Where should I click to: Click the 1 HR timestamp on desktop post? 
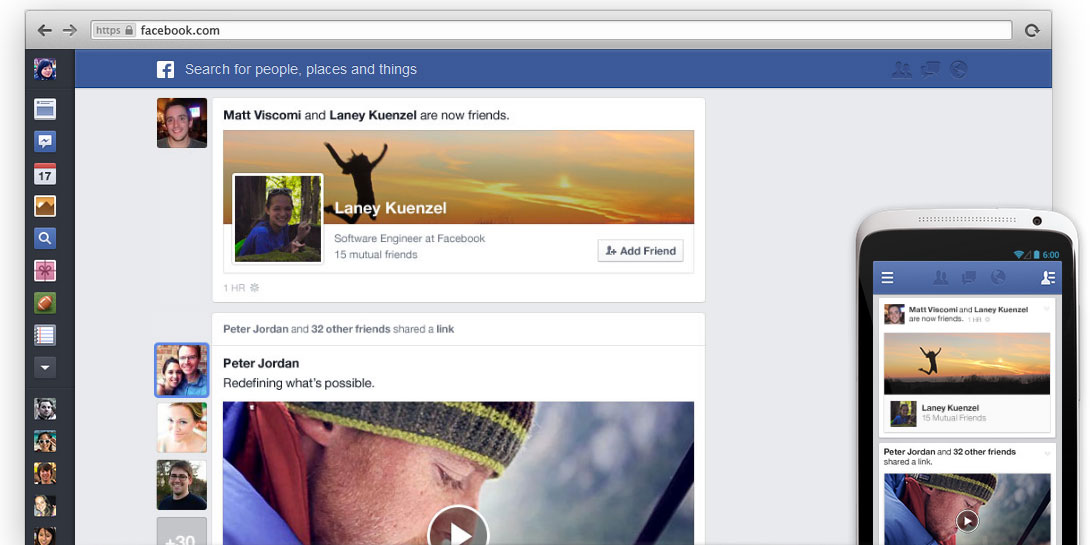click(234, 288)
